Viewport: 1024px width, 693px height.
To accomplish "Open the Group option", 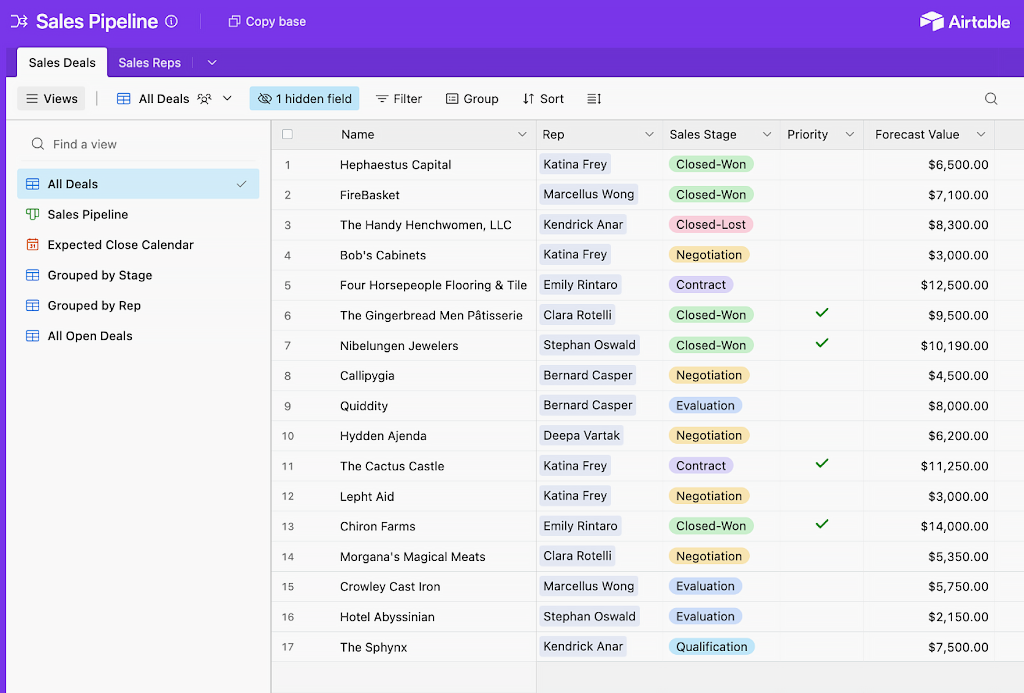I will tap(472, 99).
